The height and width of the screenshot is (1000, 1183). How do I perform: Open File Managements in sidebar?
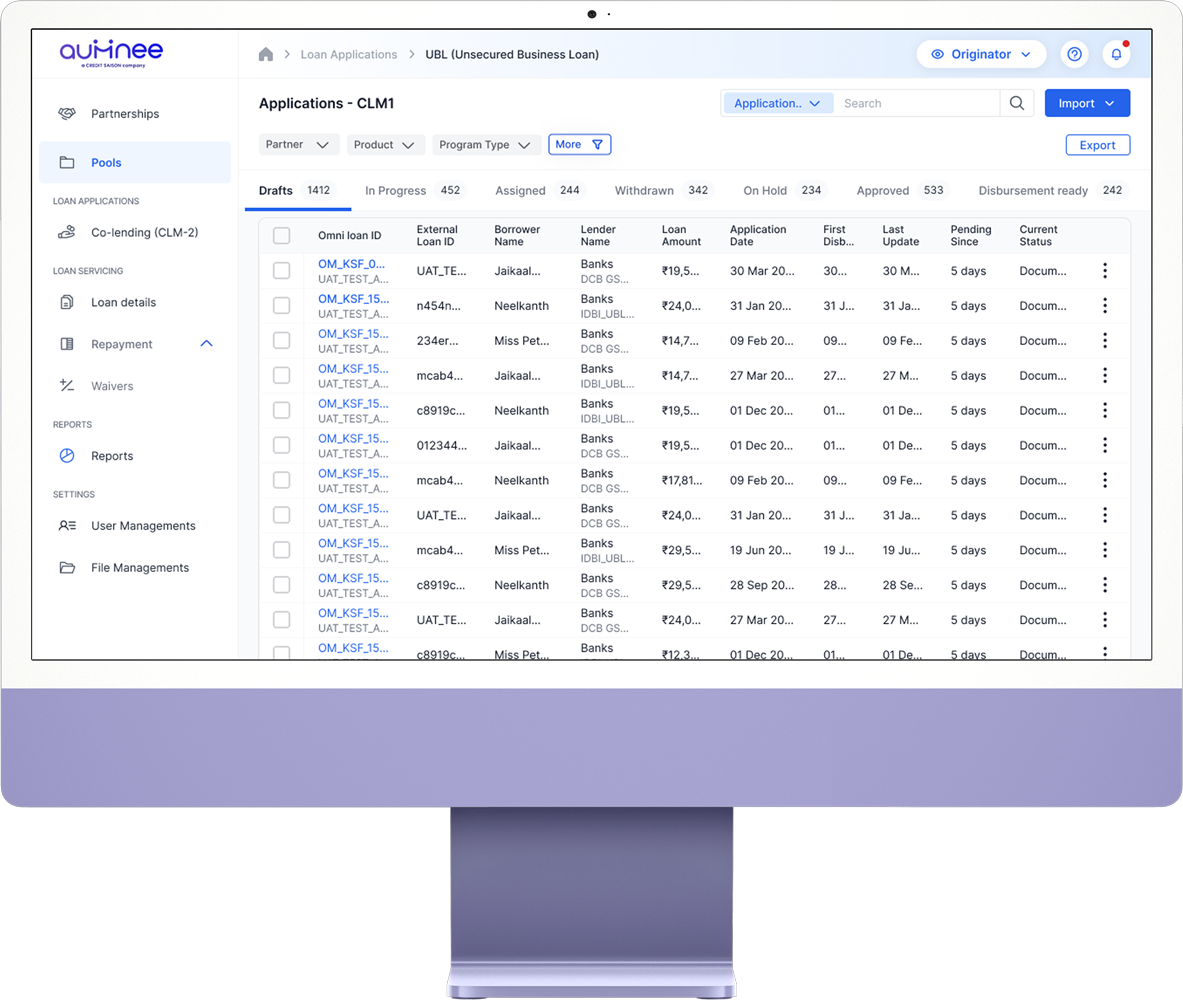click(x=140, y=568)
